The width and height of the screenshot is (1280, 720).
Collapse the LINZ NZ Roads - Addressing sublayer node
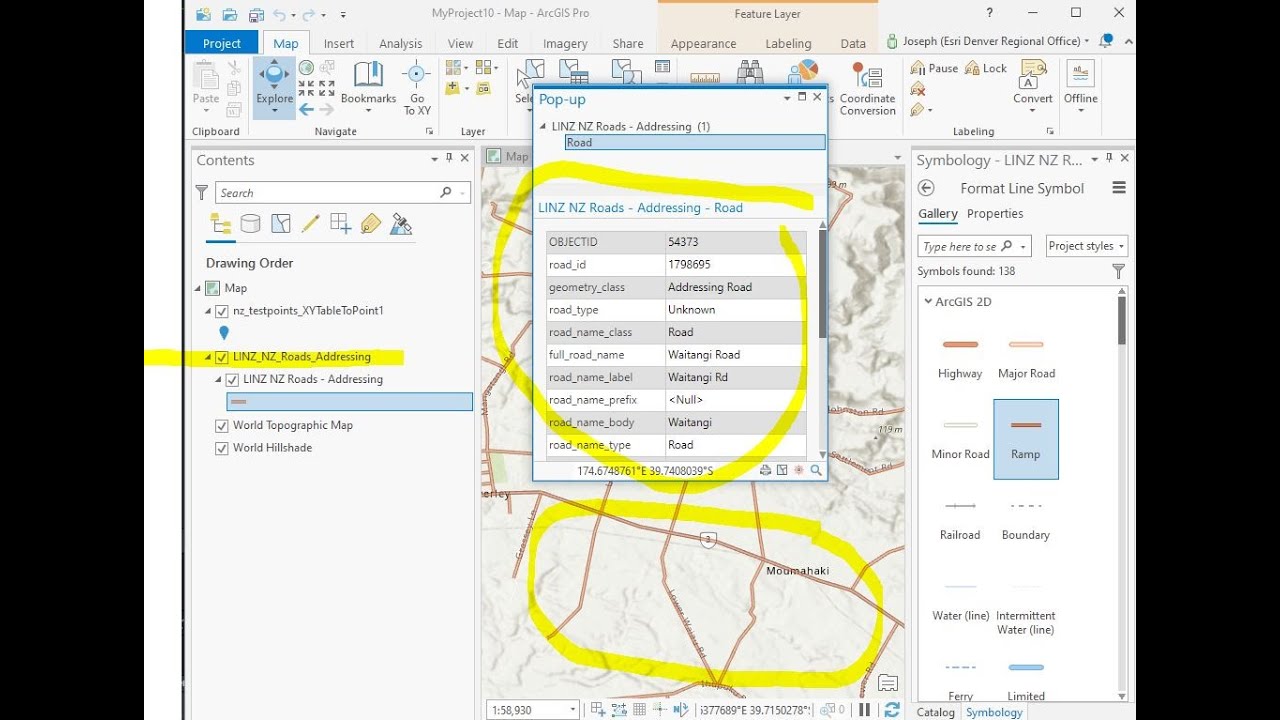(219, 380)
